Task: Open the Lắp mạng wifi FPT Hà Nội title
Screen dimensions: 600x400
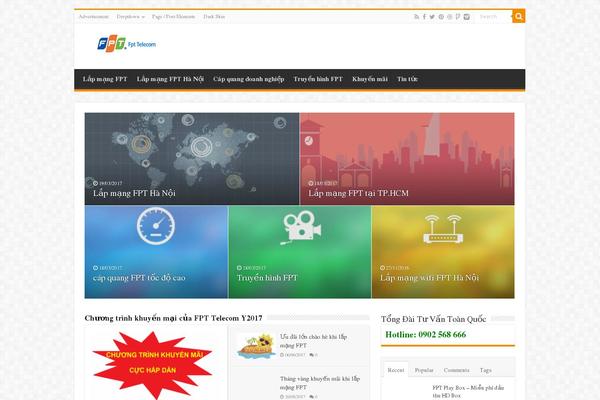Action: pos(429,278)
